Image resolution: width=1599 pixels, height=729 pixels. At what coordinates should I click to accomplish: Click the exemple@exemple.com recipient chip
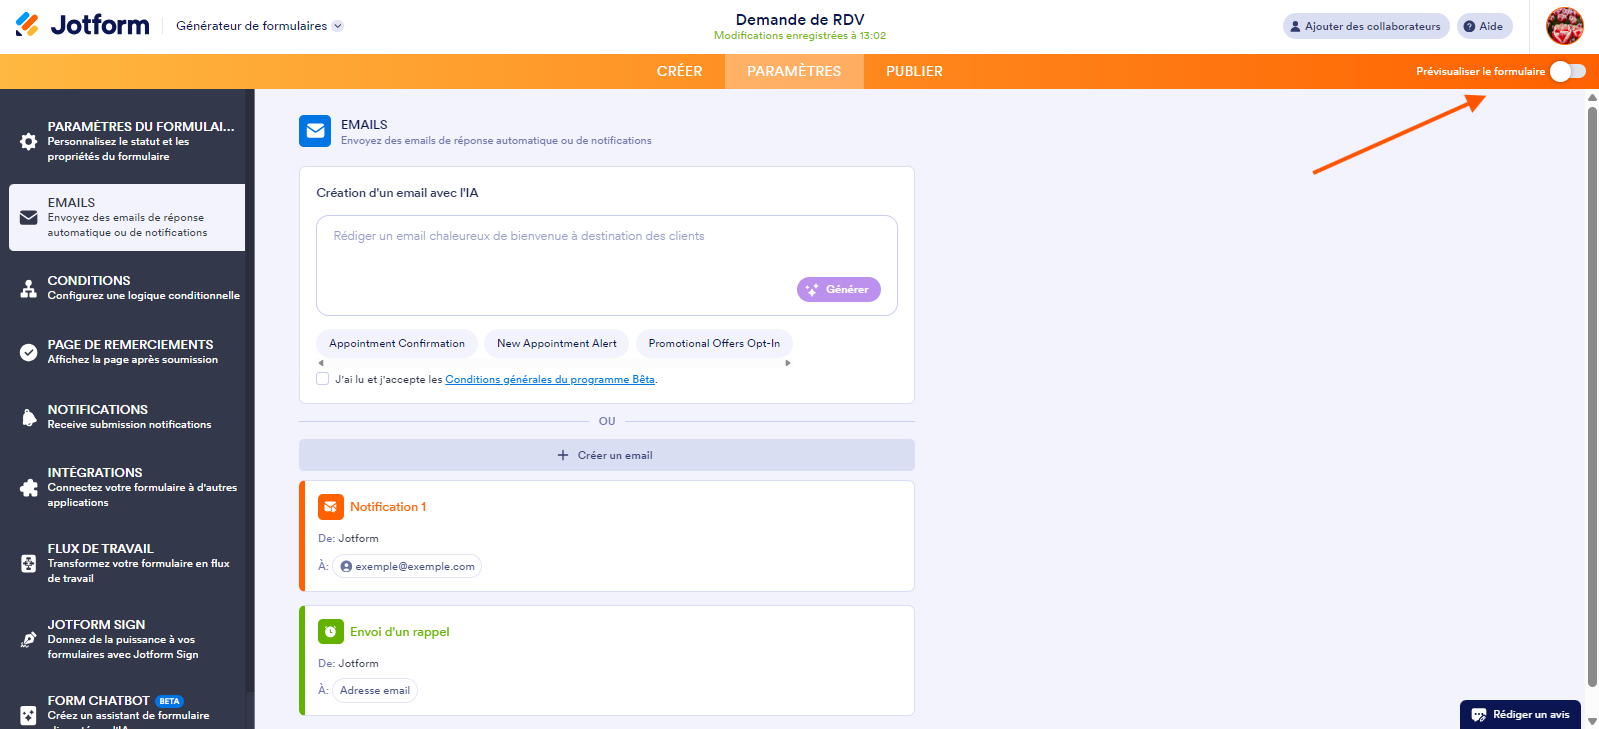click(x=407, y=566)
